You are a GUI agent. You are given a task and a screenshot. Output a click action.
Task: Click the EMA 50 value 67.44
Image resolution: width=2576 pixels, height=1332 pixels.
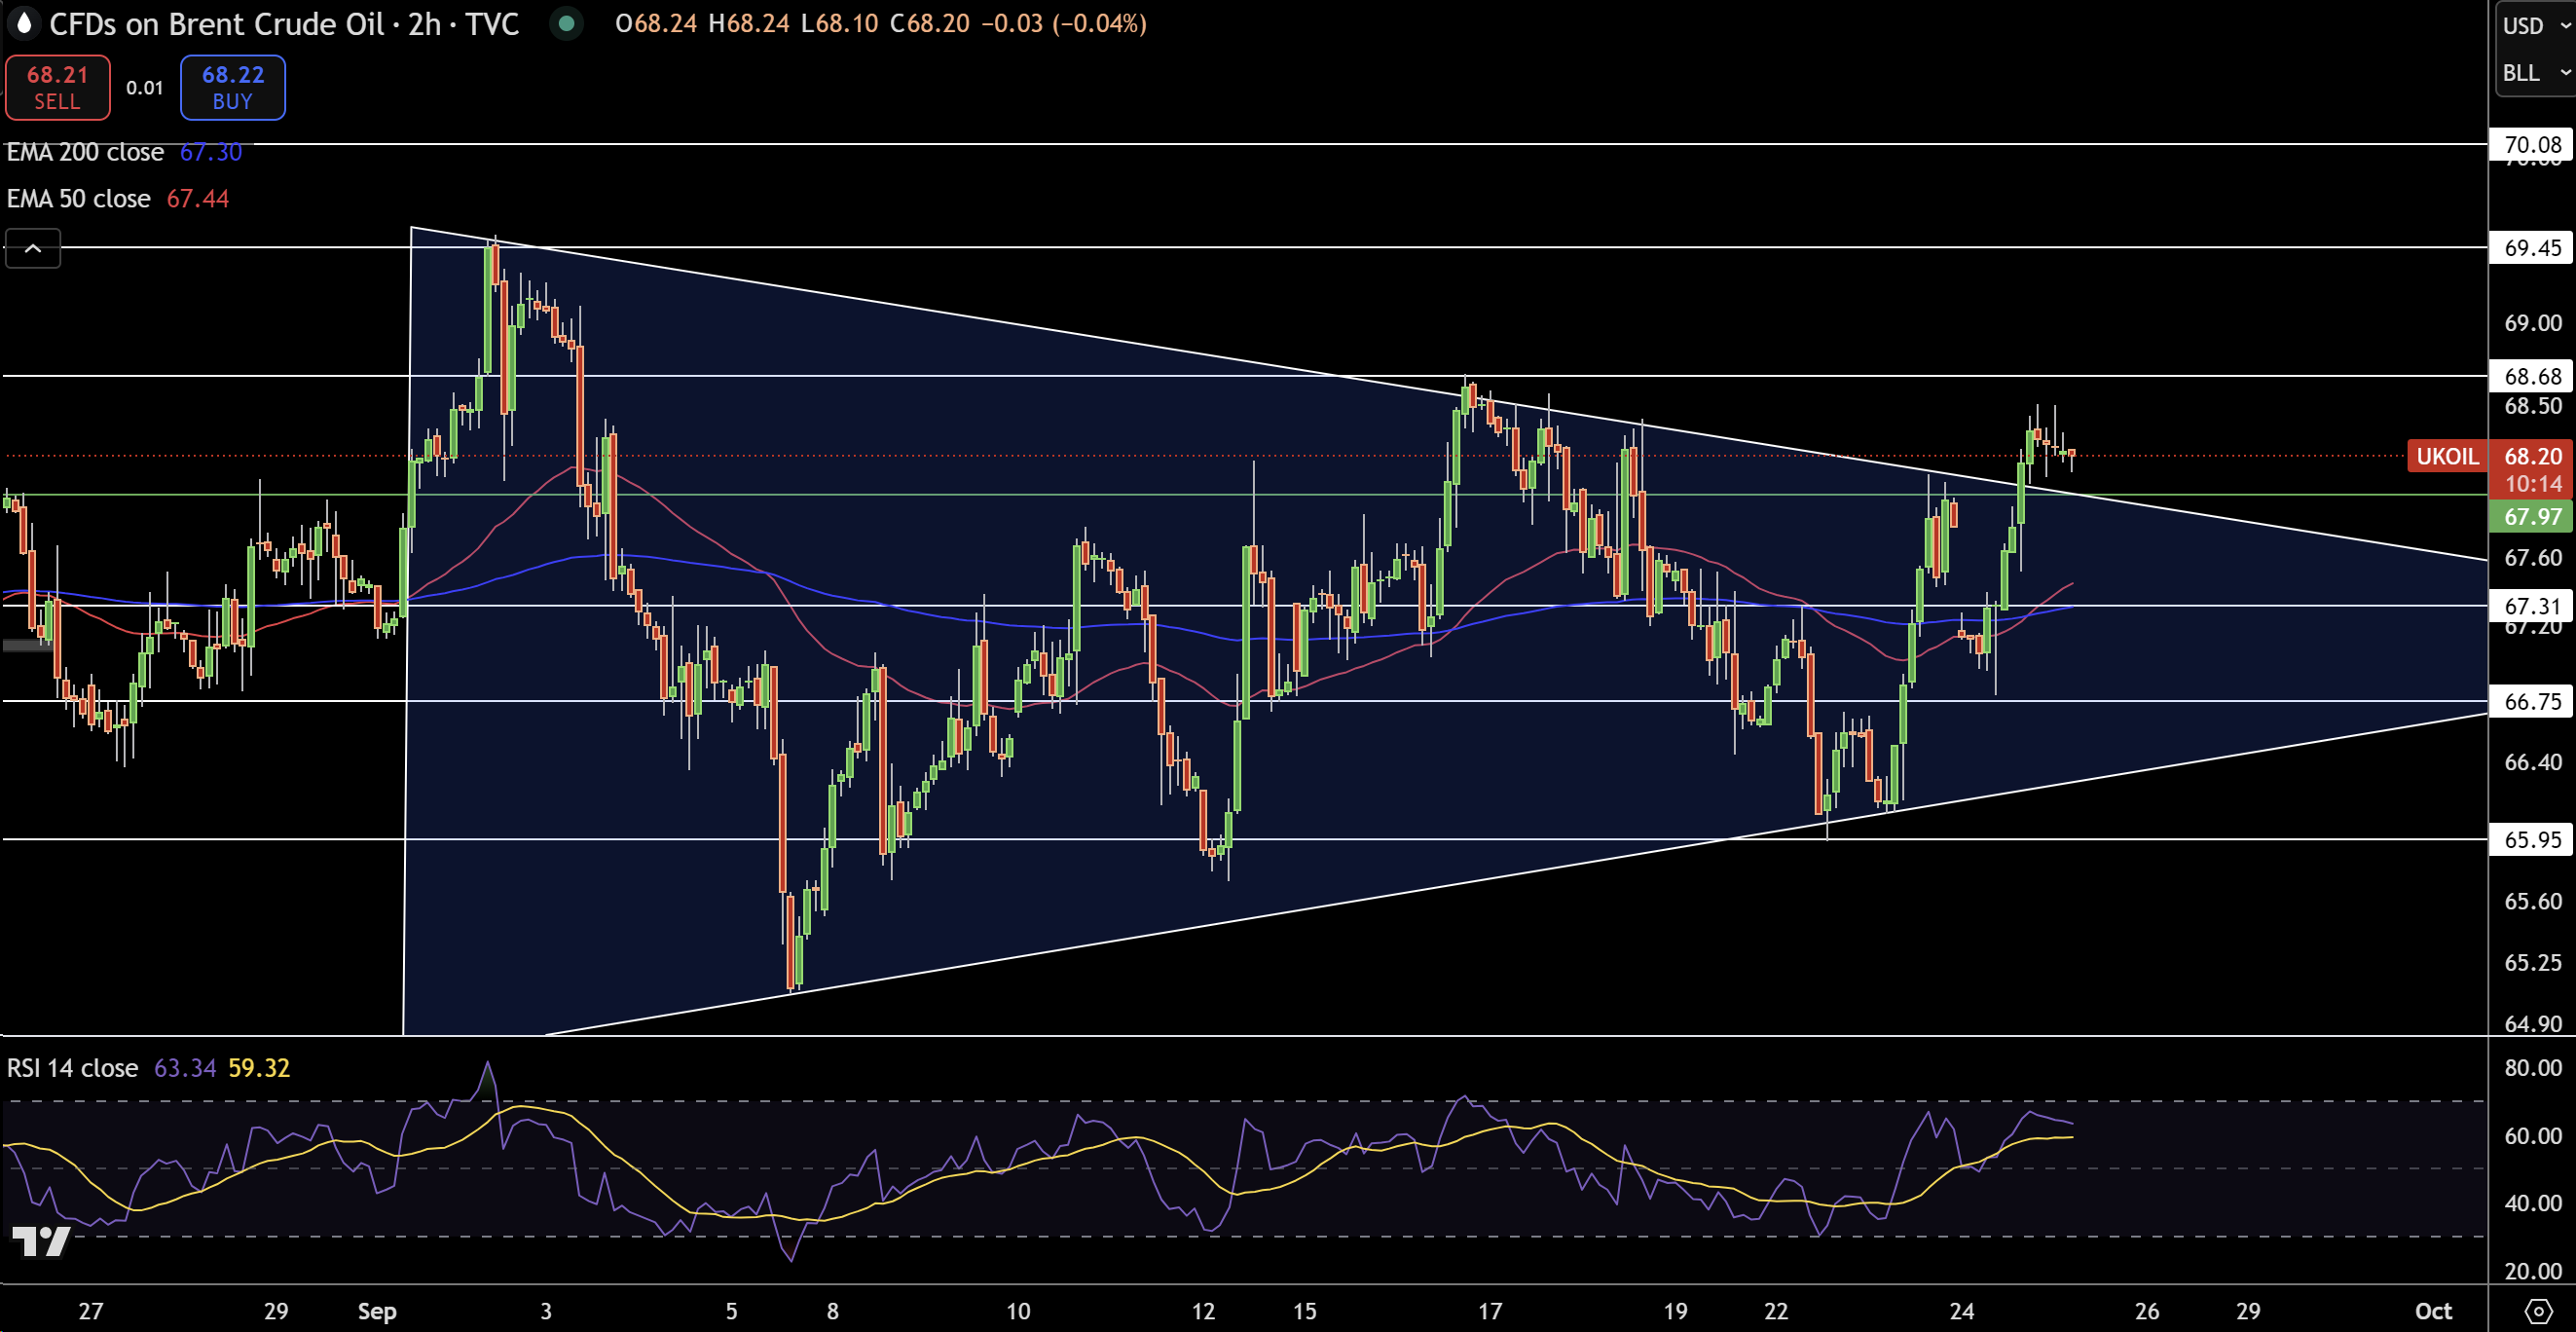pyautogui.click(x=198, y=198)
